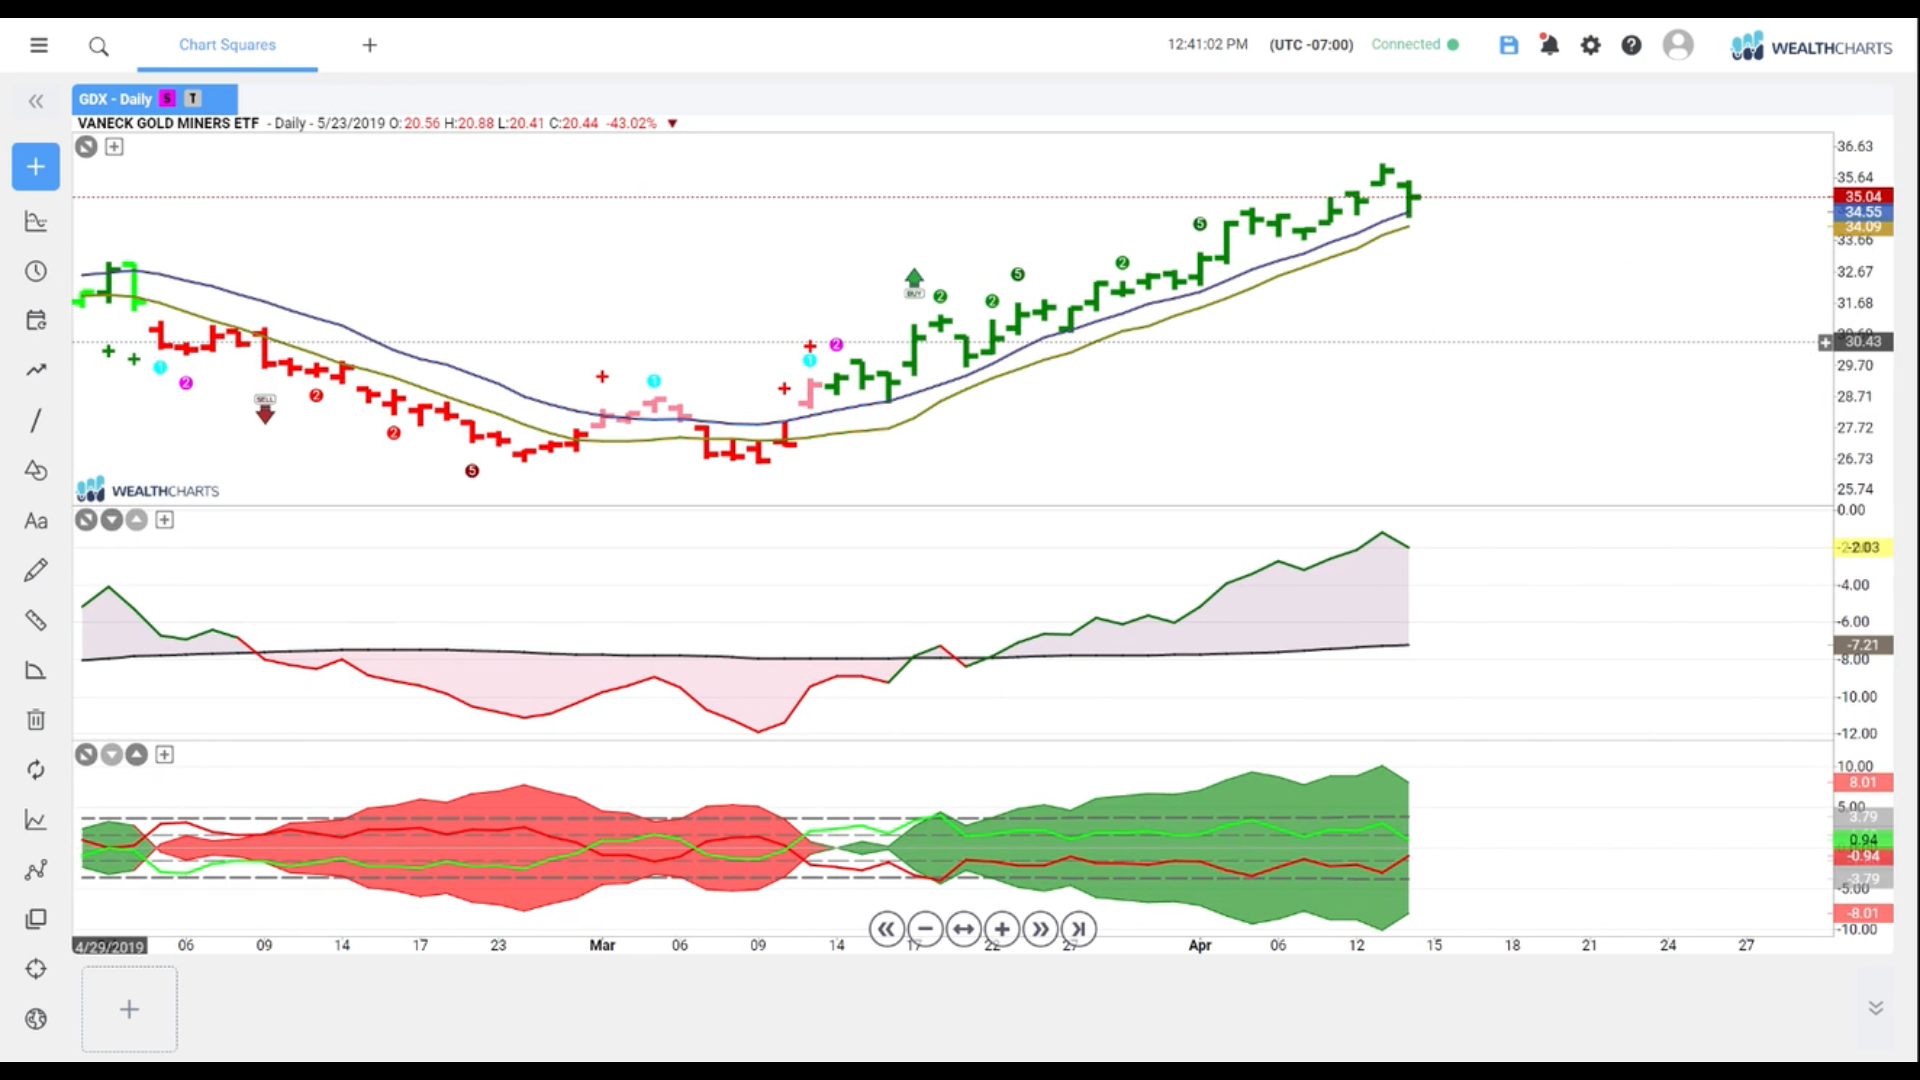Toggle the crosshair cursor icon
The image size is (1920, 1080).
click(x=36, y=969)
